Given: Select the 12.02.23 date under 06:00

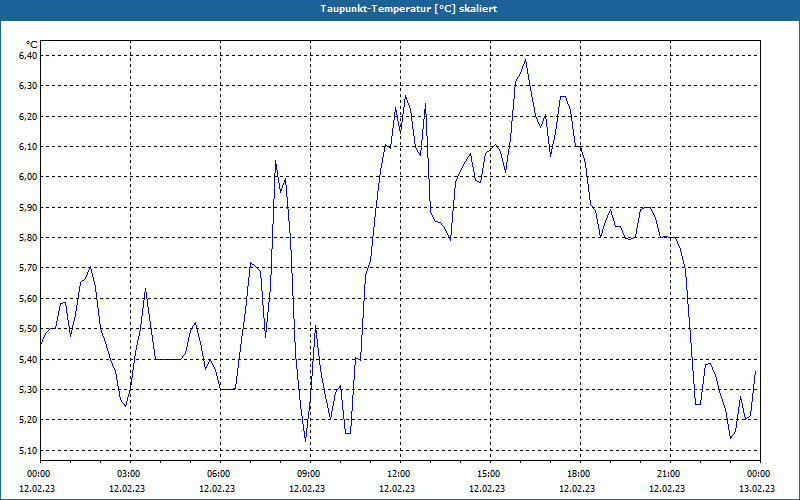Looking at the screenshot, I should pos(217,489).
